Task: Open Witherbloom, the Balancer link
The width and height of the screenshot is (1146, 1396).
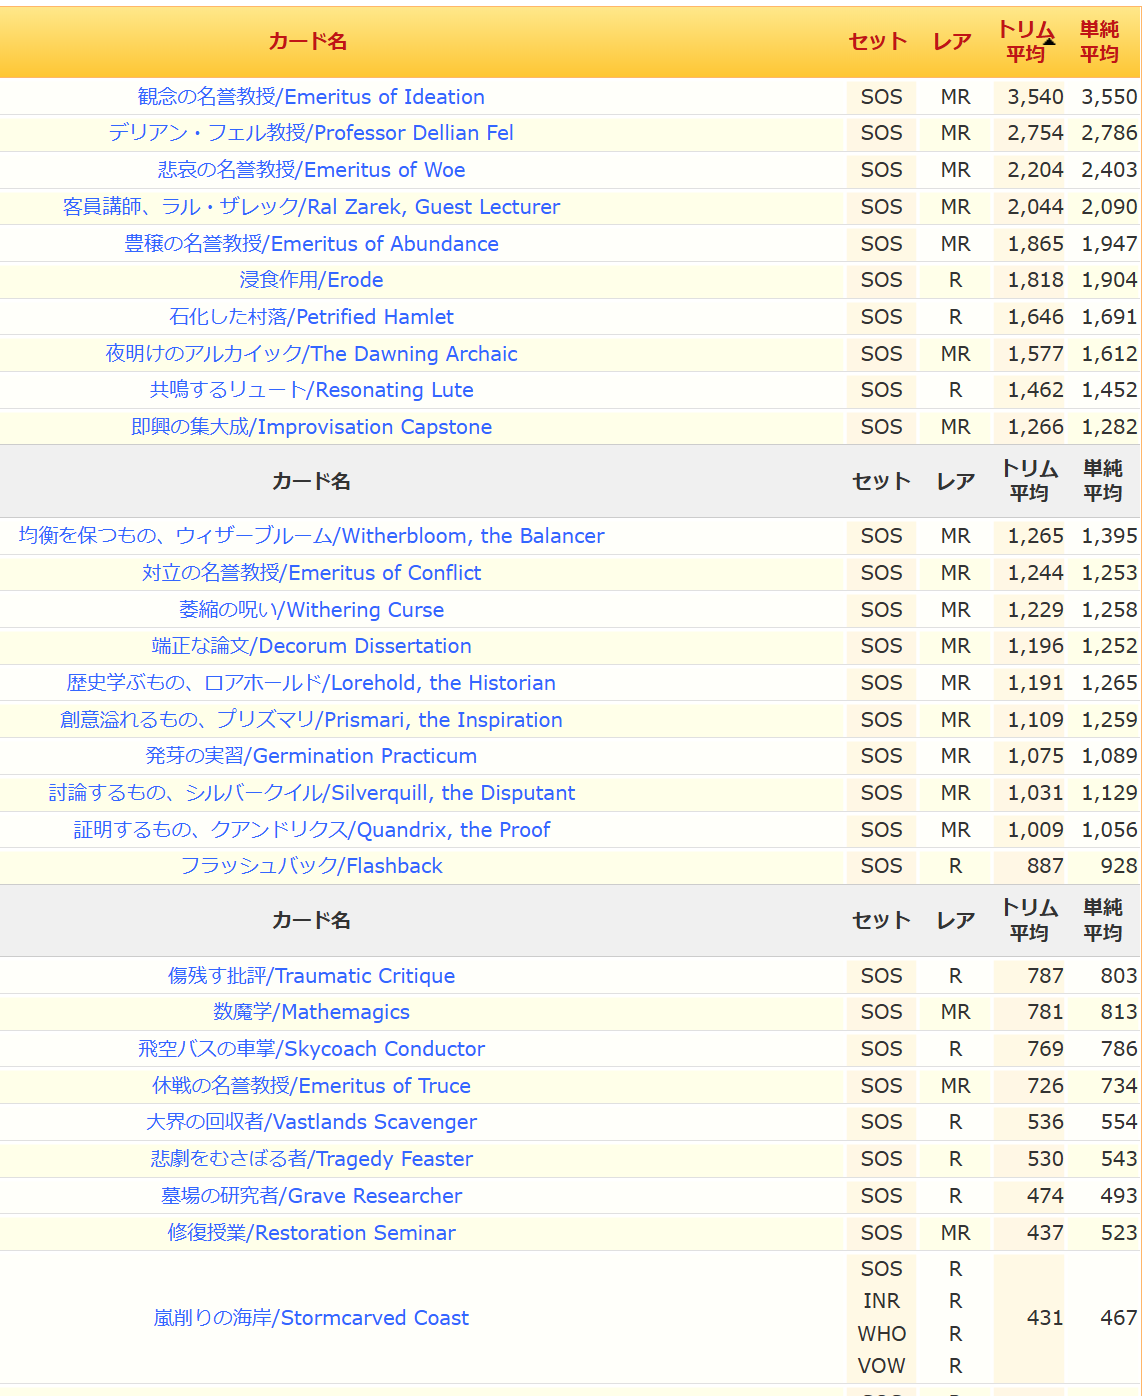Action: [x=311, y=536]
